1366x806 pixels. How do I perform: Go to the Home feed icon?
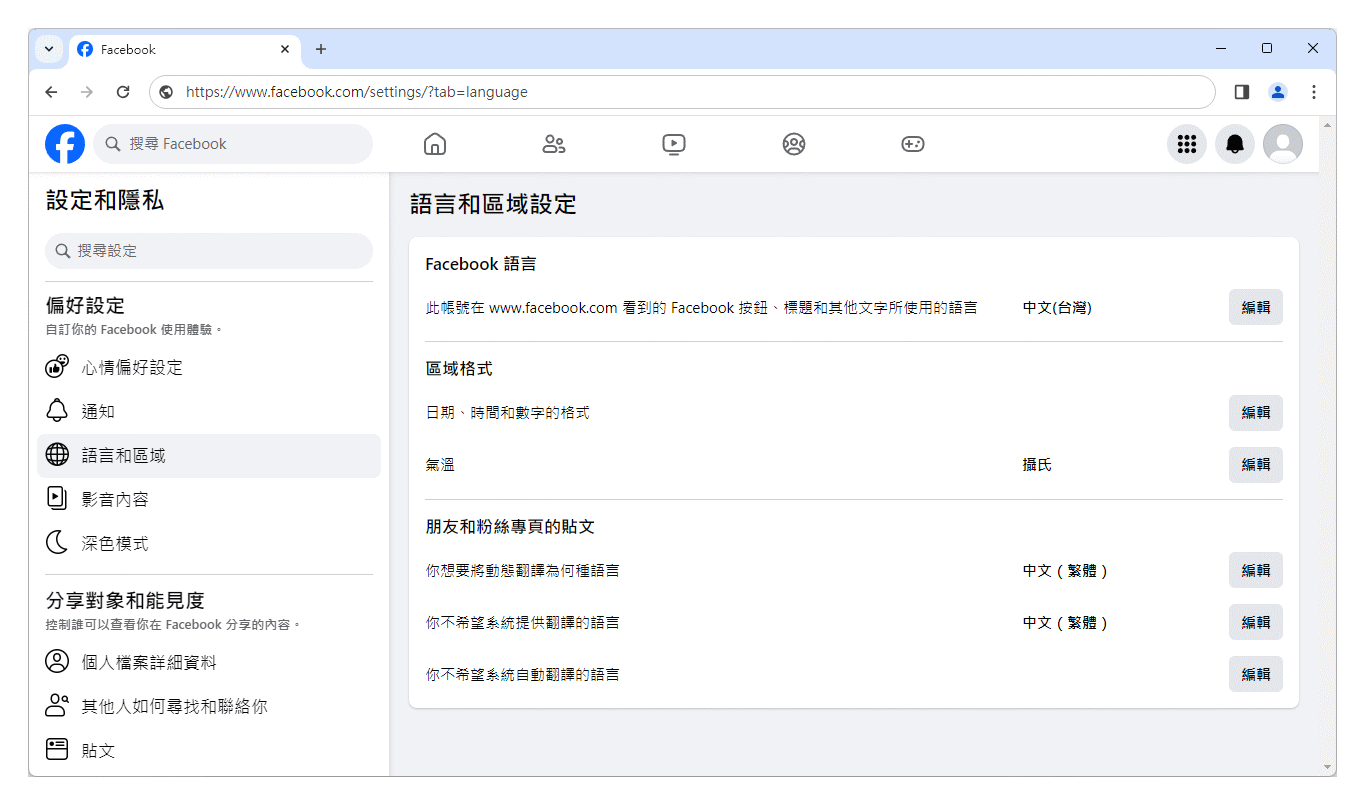click(435, 144)
